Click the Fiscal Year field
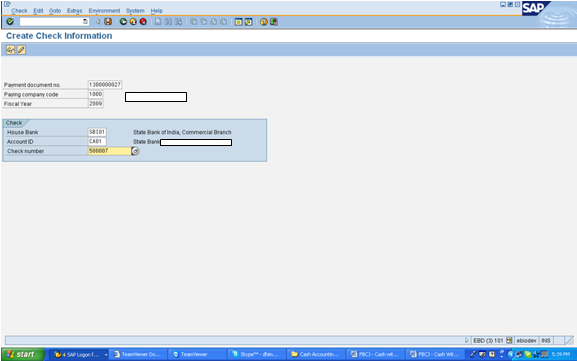 (x=96, y=104)
